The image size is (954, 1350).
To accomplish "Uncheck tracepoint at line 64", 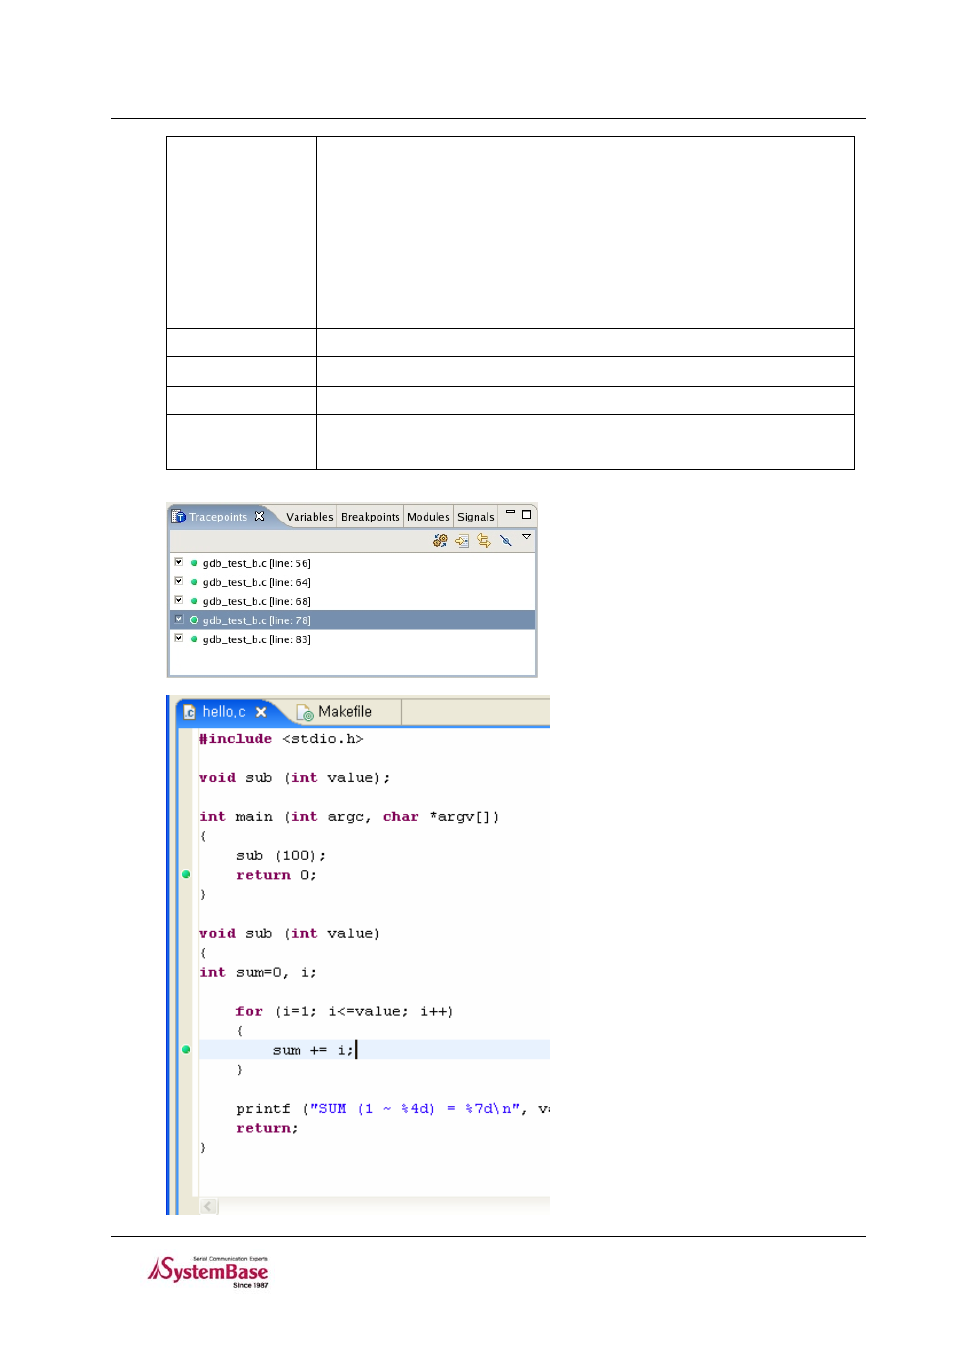I will click(179, 581).
